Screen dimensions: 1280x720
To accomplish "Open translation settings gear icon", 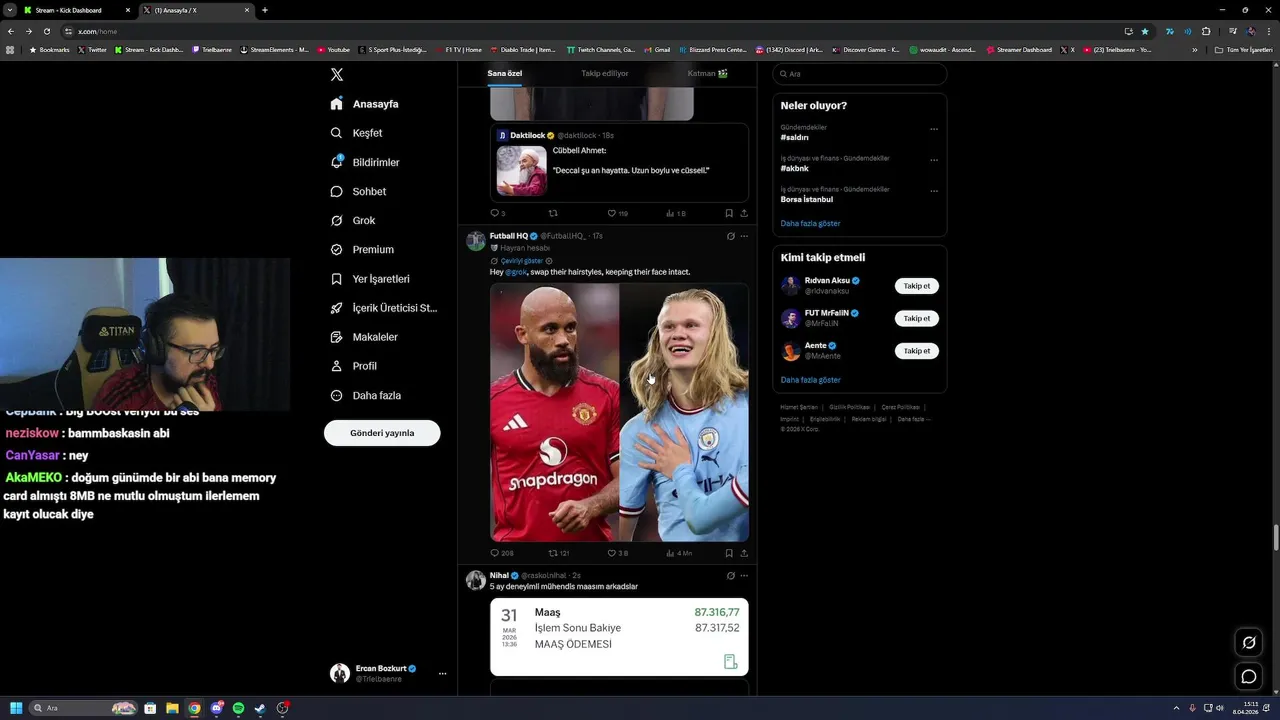I will point(549,261).
